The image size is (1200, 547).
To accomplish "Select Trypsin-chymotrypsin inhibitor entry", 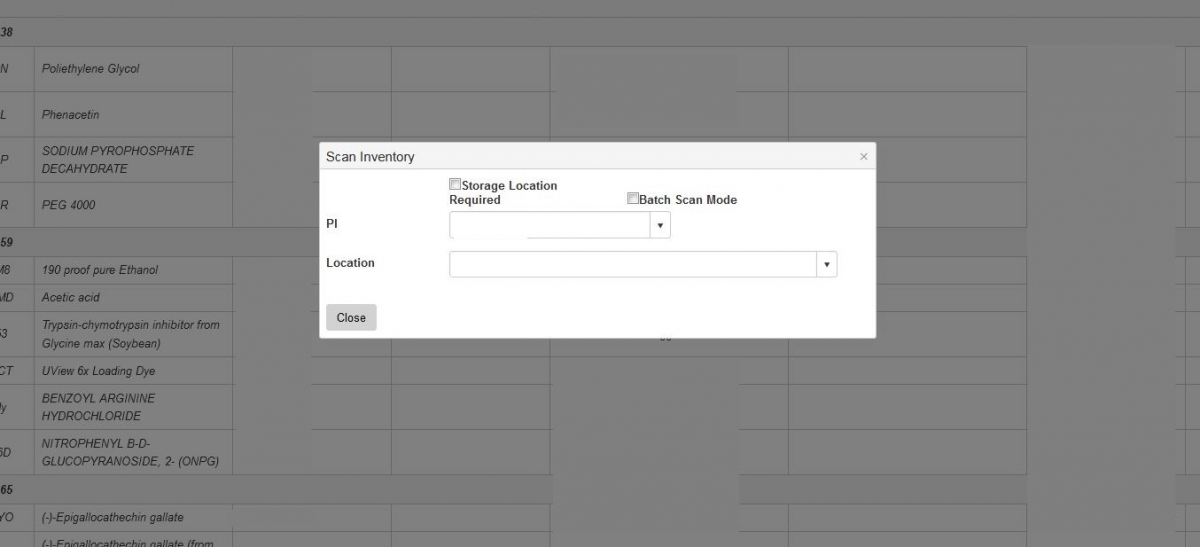I will [131, 334].
